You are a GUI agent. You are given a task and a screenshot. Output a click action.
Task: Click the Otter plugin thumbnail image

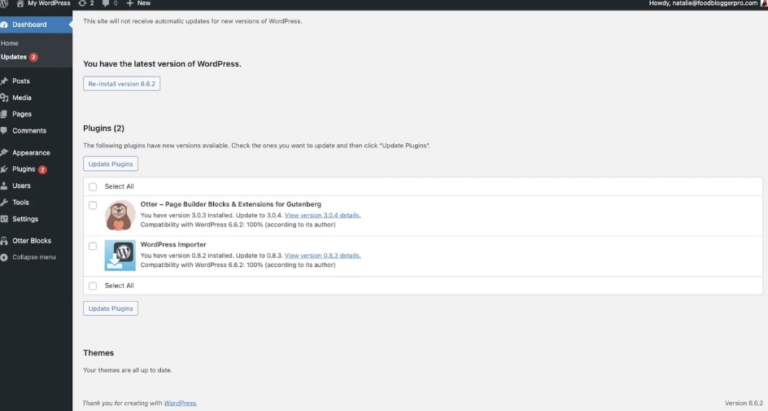tap(120, 215)
